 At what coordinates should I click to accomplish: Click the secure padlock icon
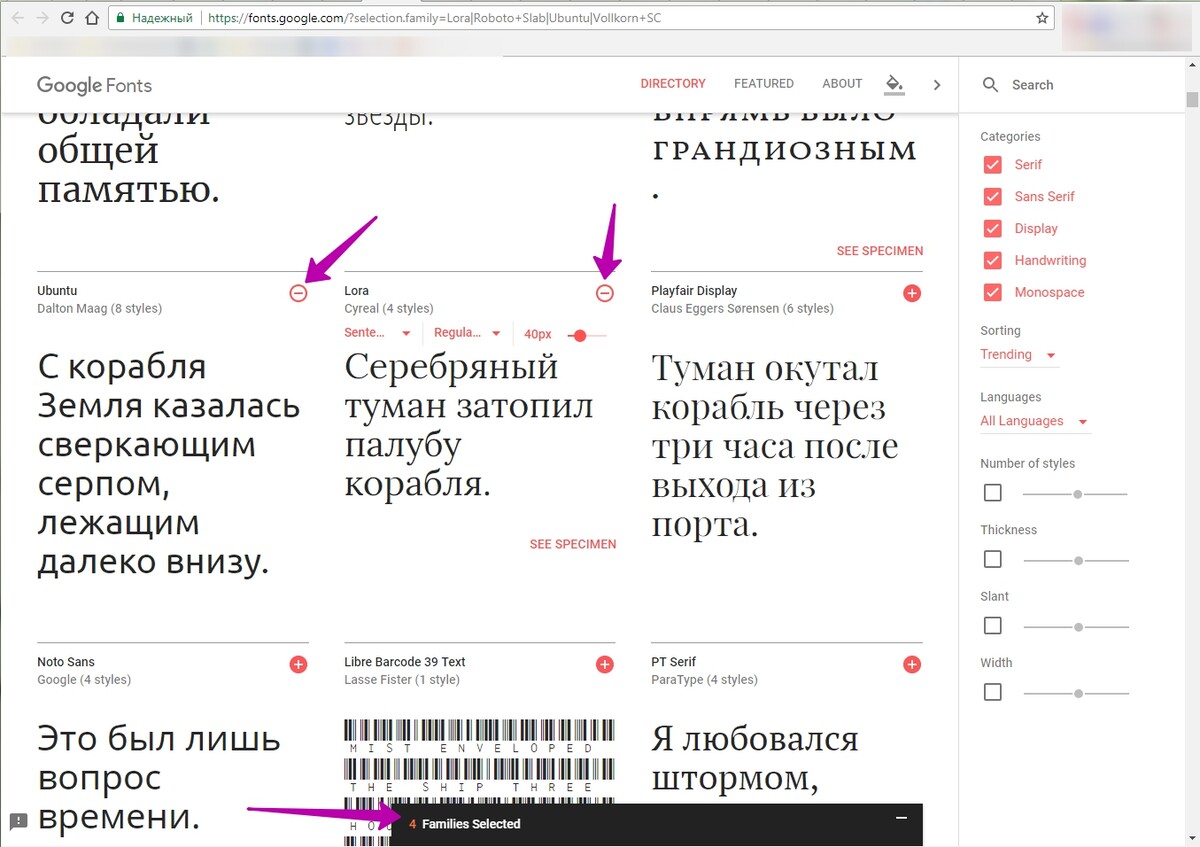coord(120,18)
